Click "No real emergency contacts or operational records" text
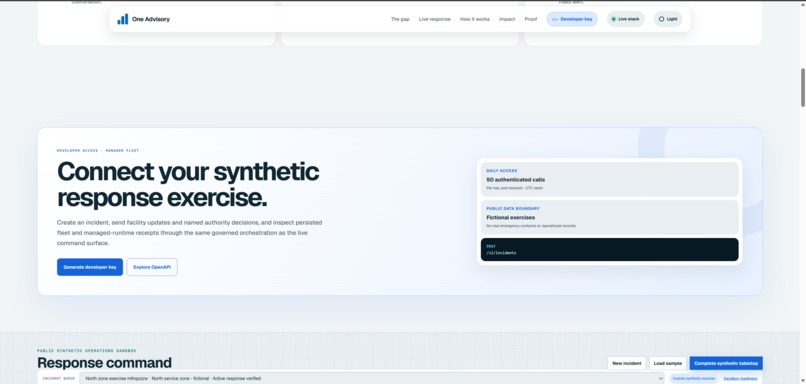The image size is (806, 384). tap(531, 226)
